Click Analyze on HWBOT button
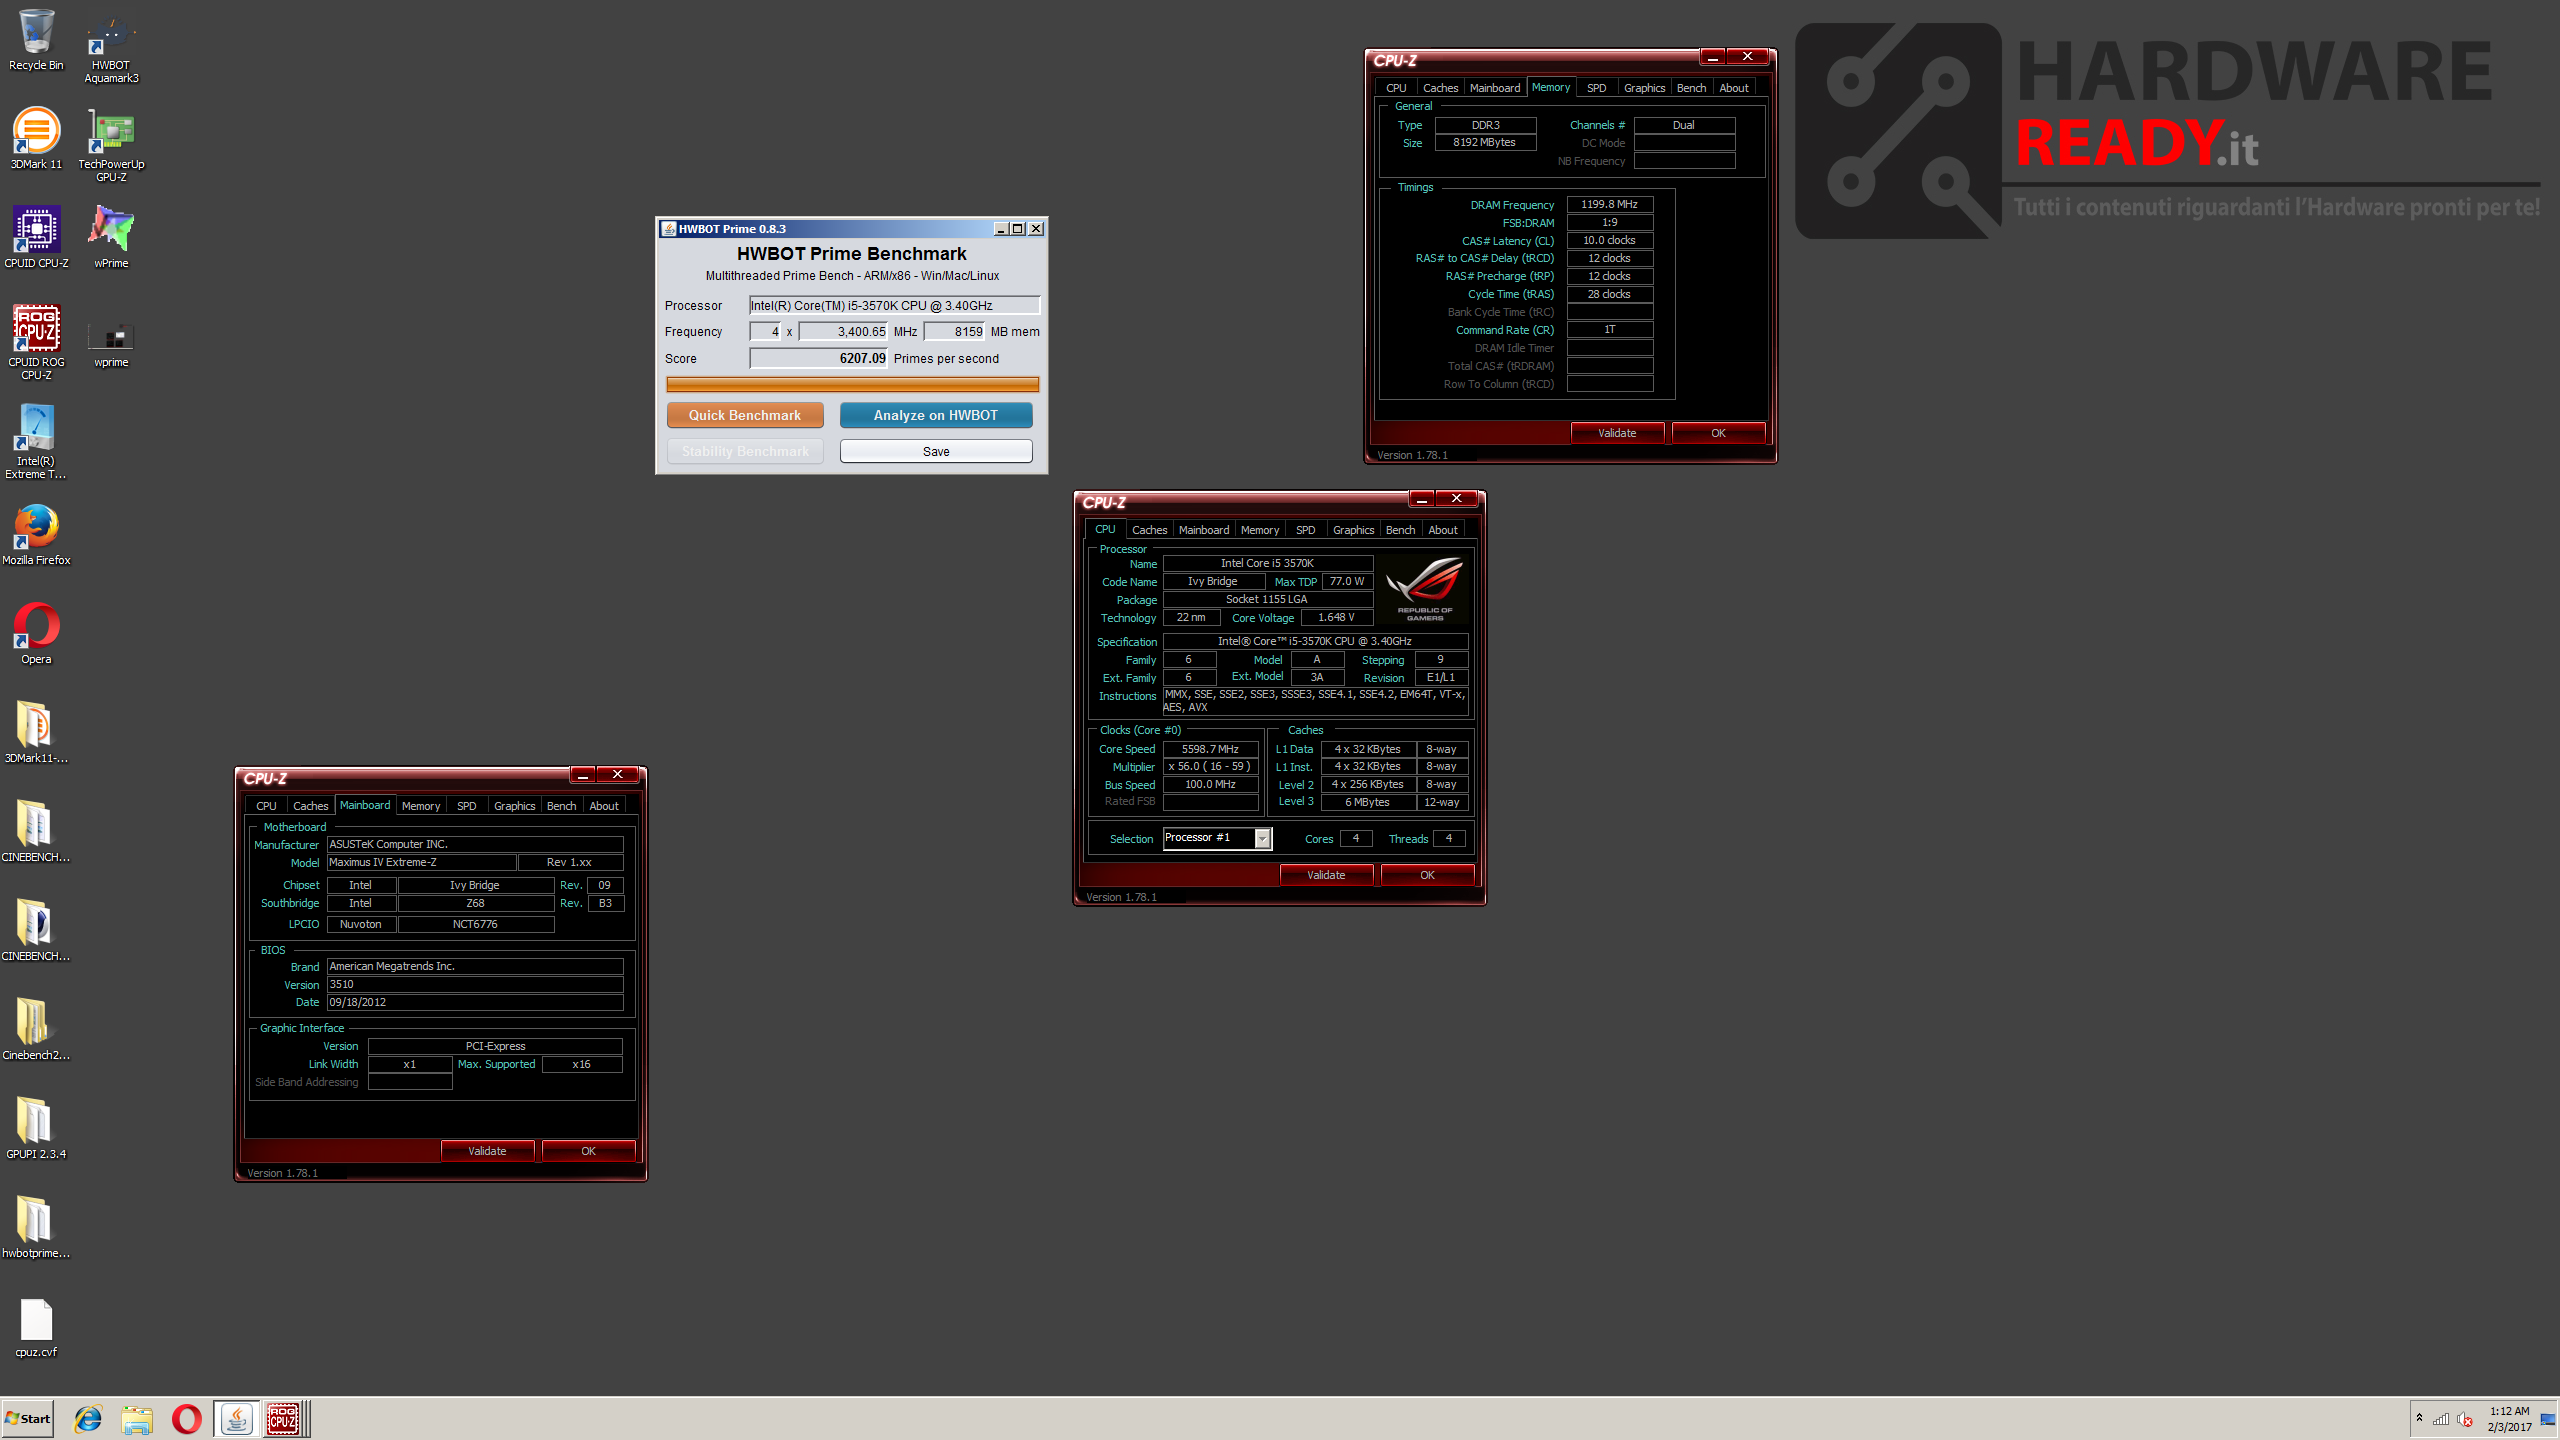2560x1440 pixels. click(x=936, y=415)
